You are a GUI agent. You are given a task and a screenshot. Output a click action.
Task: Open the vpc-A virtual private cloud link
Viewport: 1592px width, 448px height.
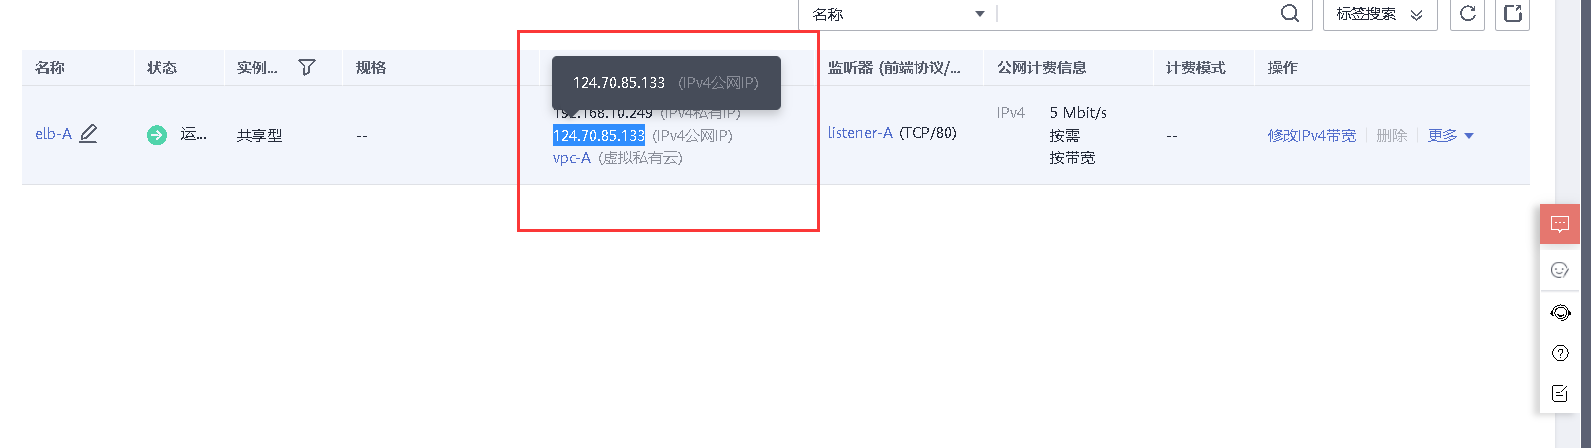[x=572, y=158]
